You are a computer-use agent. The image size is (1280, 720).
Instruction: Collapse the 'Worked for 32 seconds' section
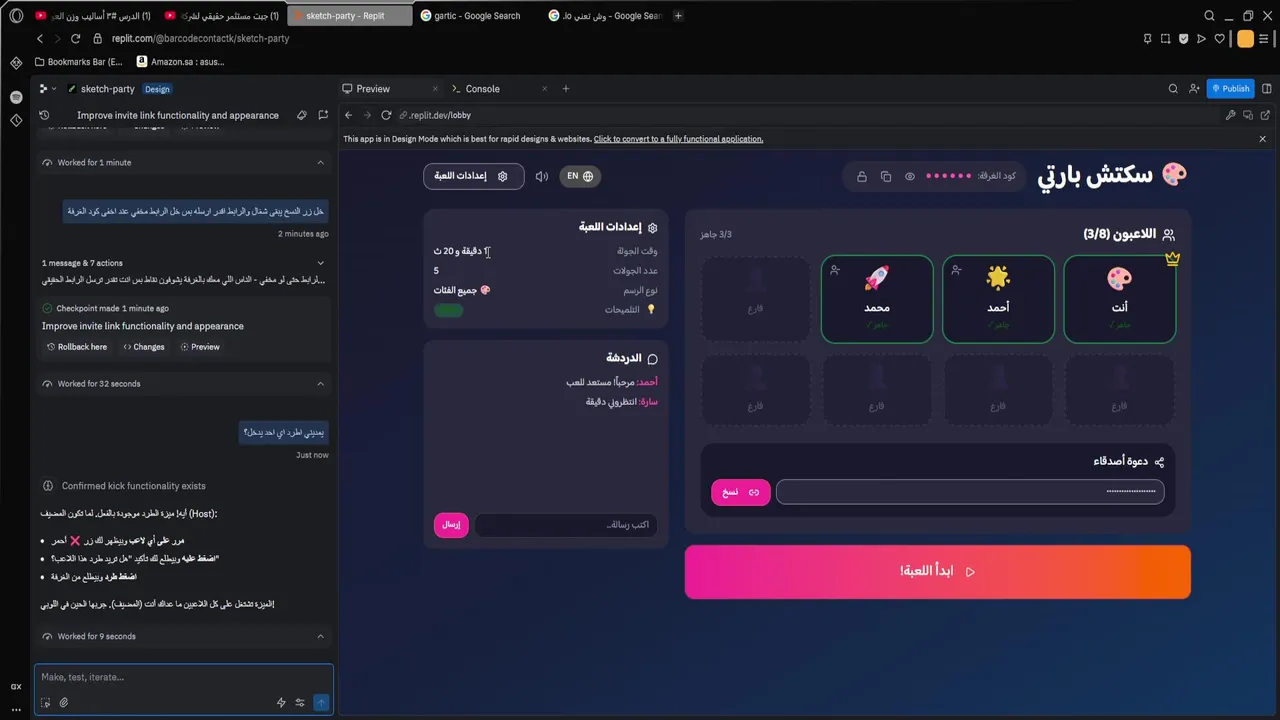(x=321, y=384)
